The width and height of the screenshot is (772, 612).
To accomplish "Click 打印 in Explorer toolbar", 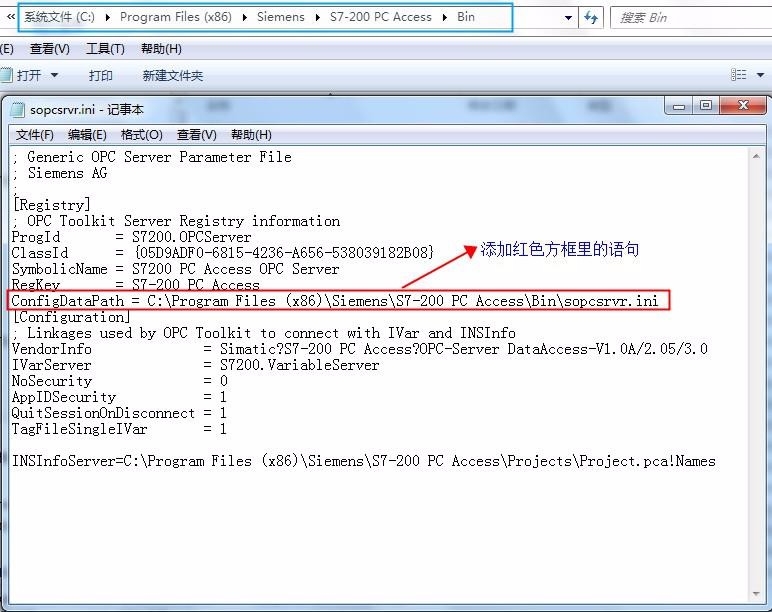I will (100, 75).
